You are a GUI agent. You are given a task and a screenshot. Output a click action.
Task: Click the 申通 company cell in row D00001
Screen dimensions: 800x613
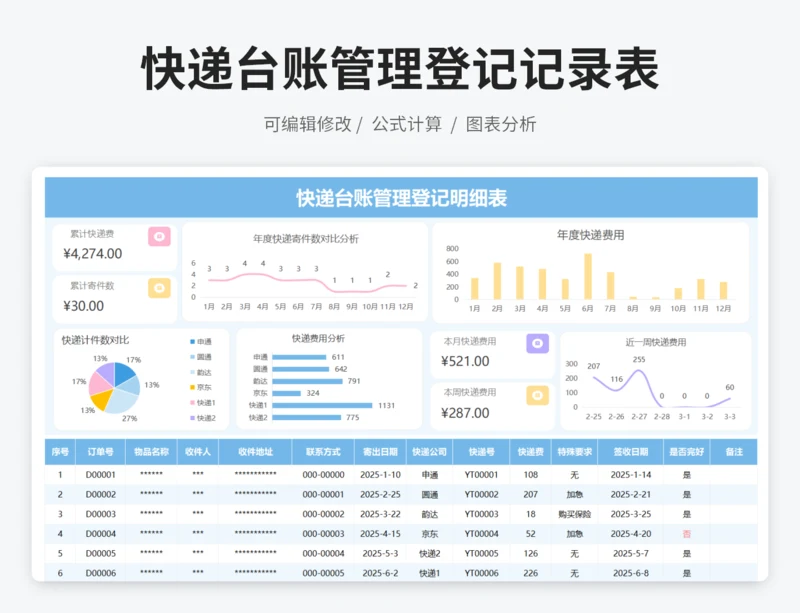[430, 475]
